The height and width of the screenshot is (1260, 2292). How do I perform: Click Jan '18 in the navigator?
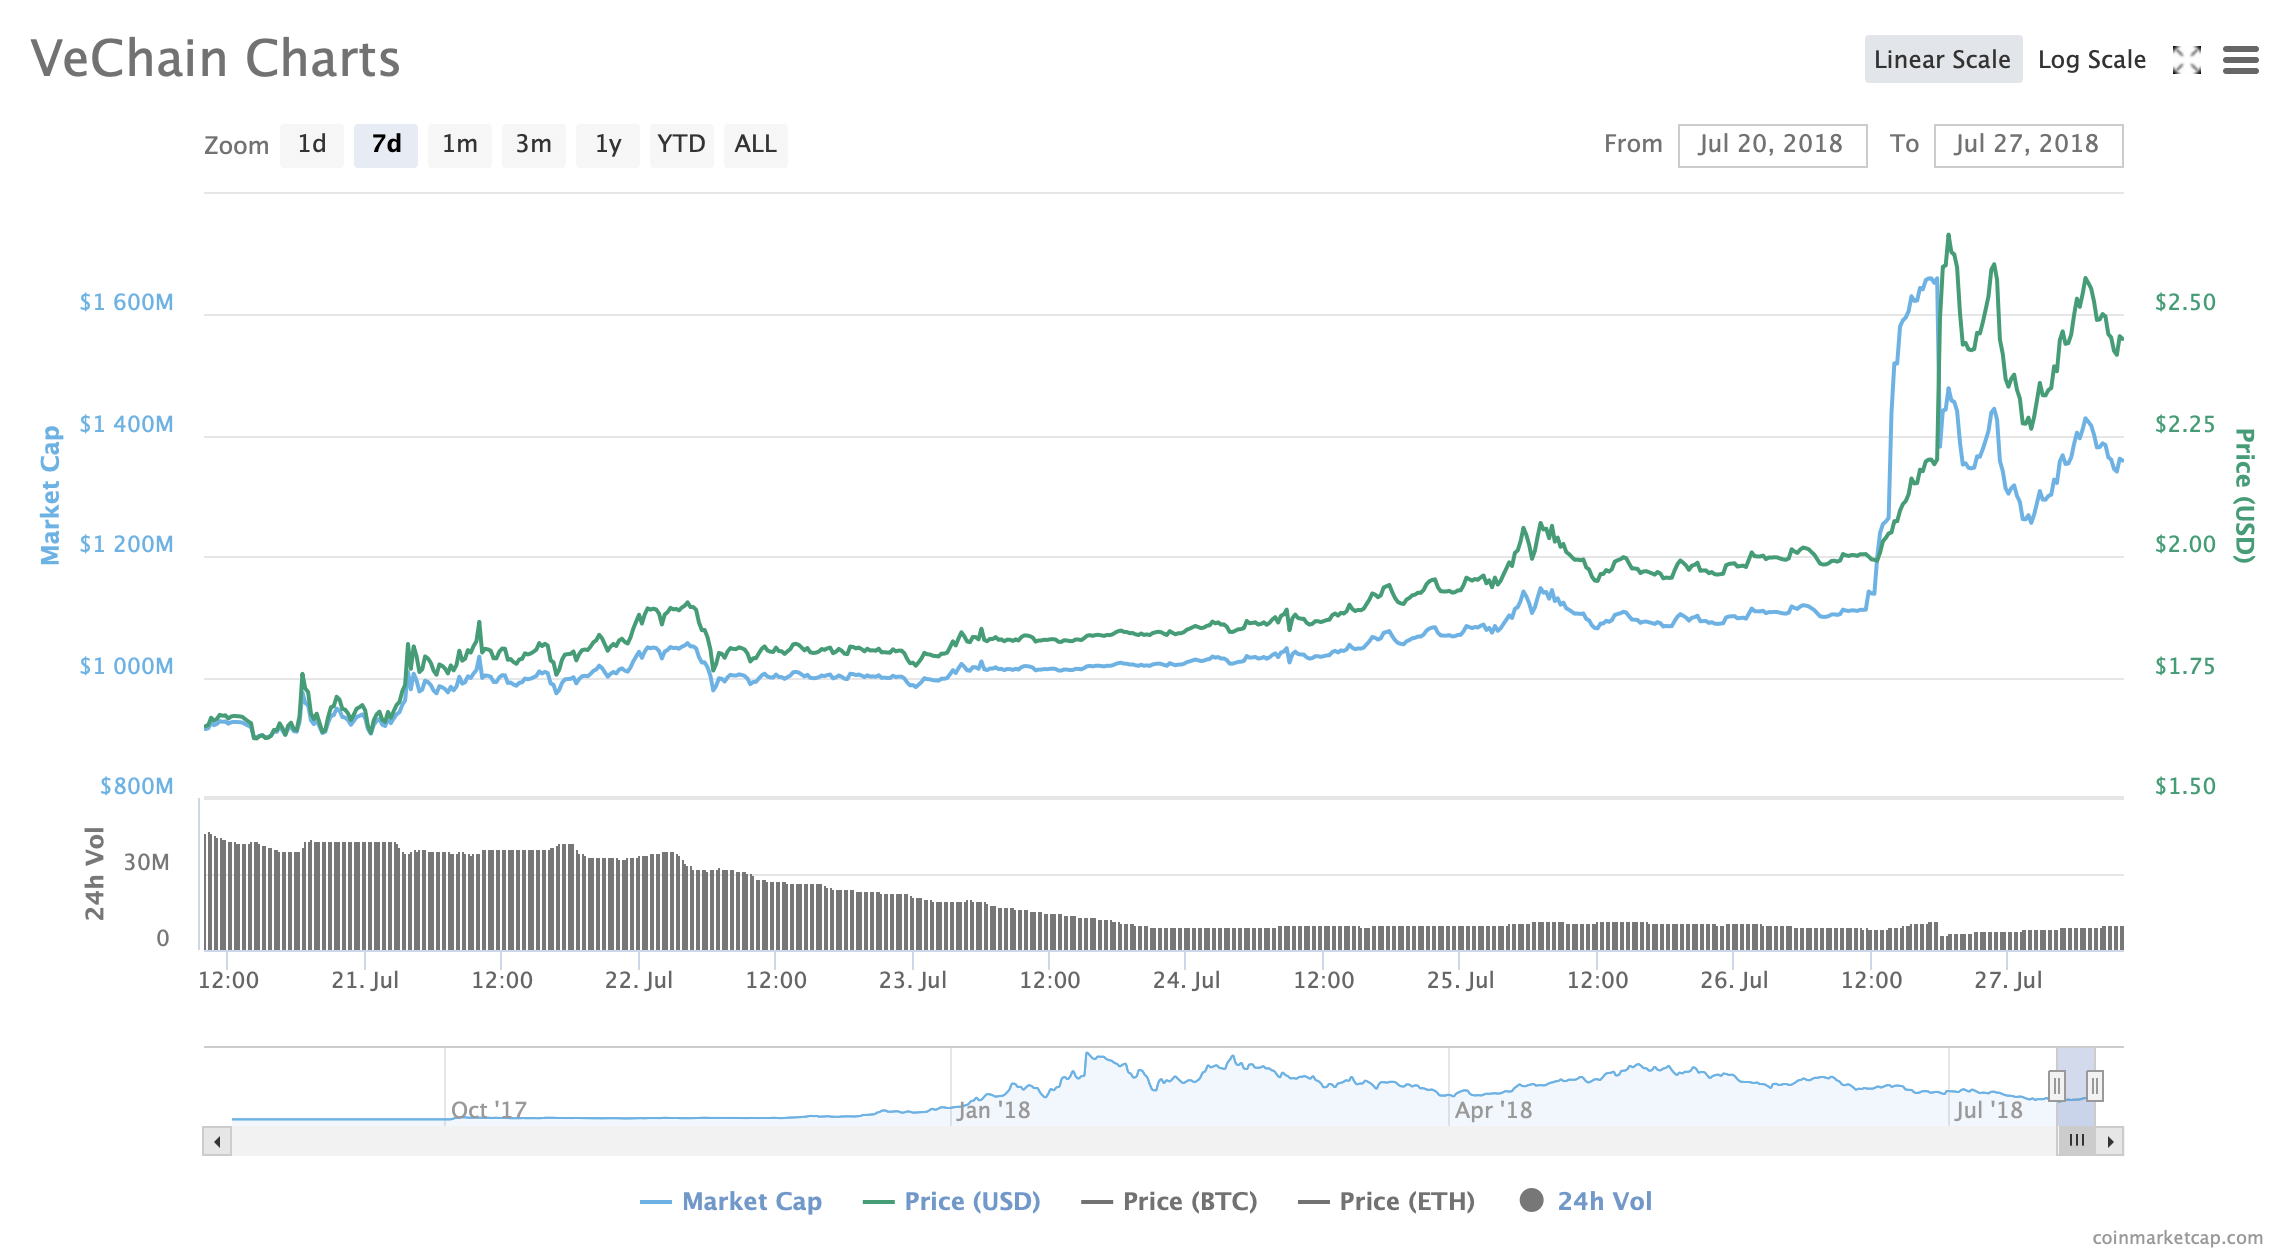[994, 1110]
